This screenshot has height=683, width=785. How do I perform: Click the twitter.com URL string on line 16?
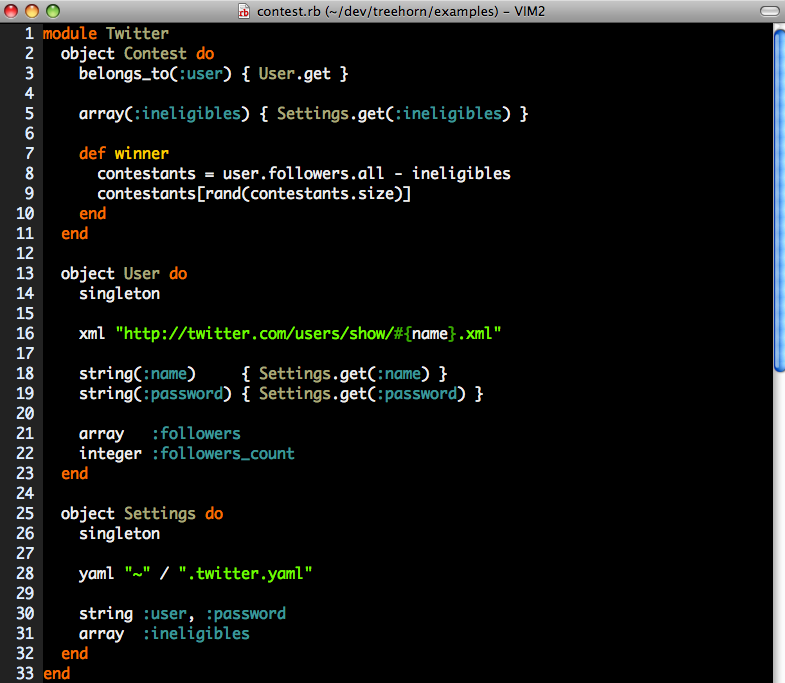308,334
